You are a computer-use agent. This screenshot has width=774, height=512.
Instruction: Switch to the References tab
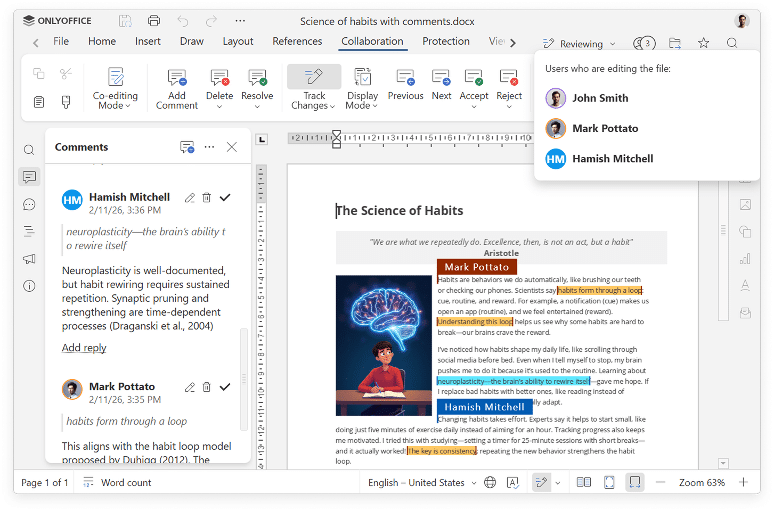297,42
